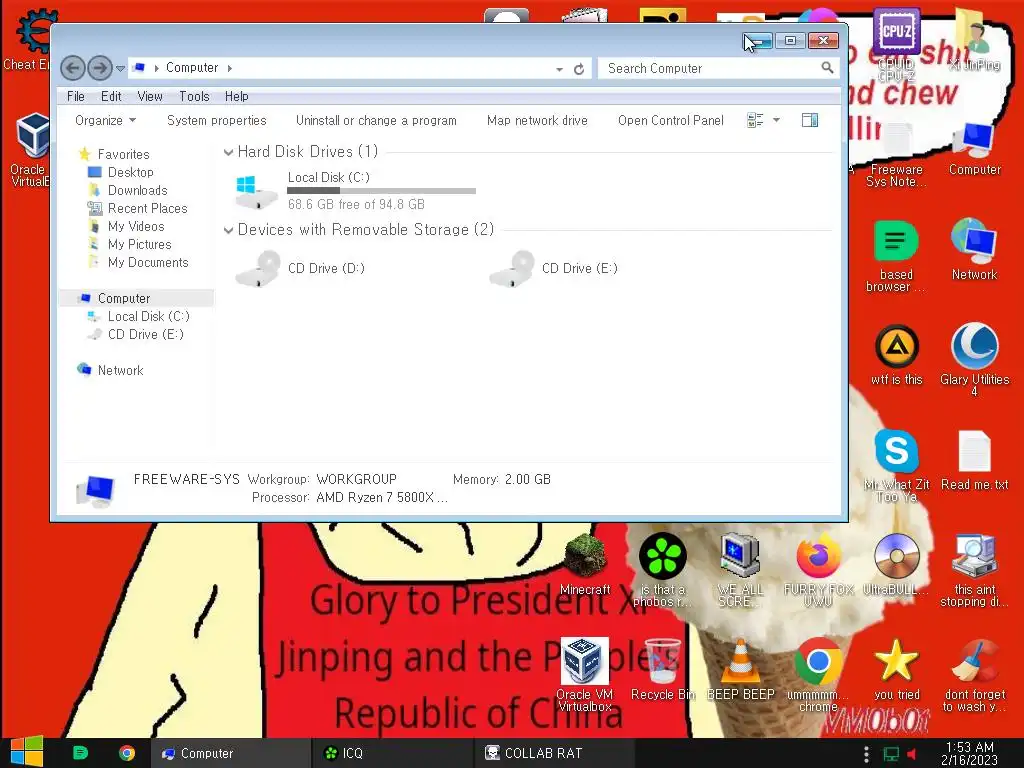1024x768 pixels.
Task: Select Computer in the navigation pane
Action: [x=123, y=298]
